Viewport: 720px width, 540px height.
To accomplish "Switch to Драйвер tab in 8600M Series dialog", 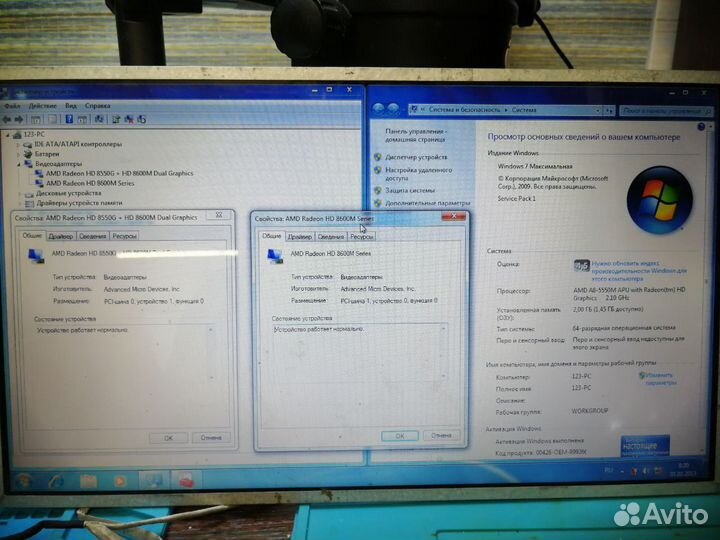I will (x=299, y=237).
